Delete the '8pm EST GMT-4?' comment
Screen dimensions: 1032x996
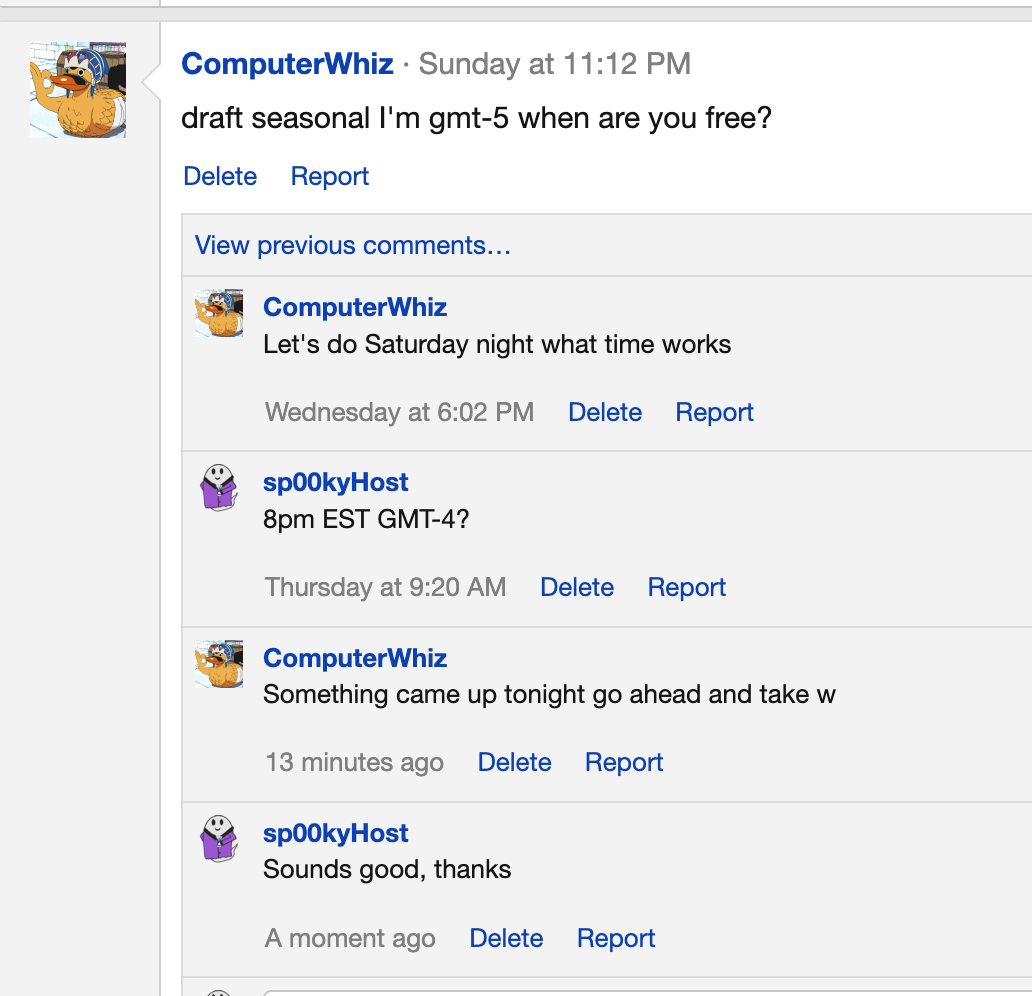point(577,588)
